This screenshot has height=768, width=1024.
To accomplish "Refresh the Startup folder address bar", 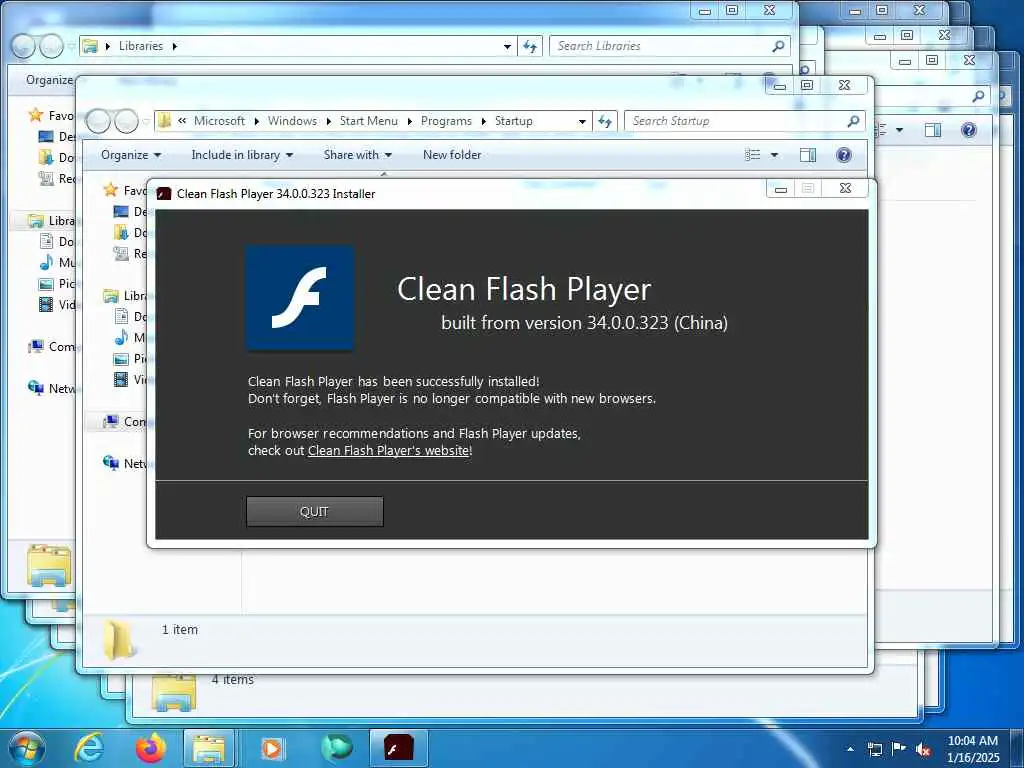I will point(605,121).
